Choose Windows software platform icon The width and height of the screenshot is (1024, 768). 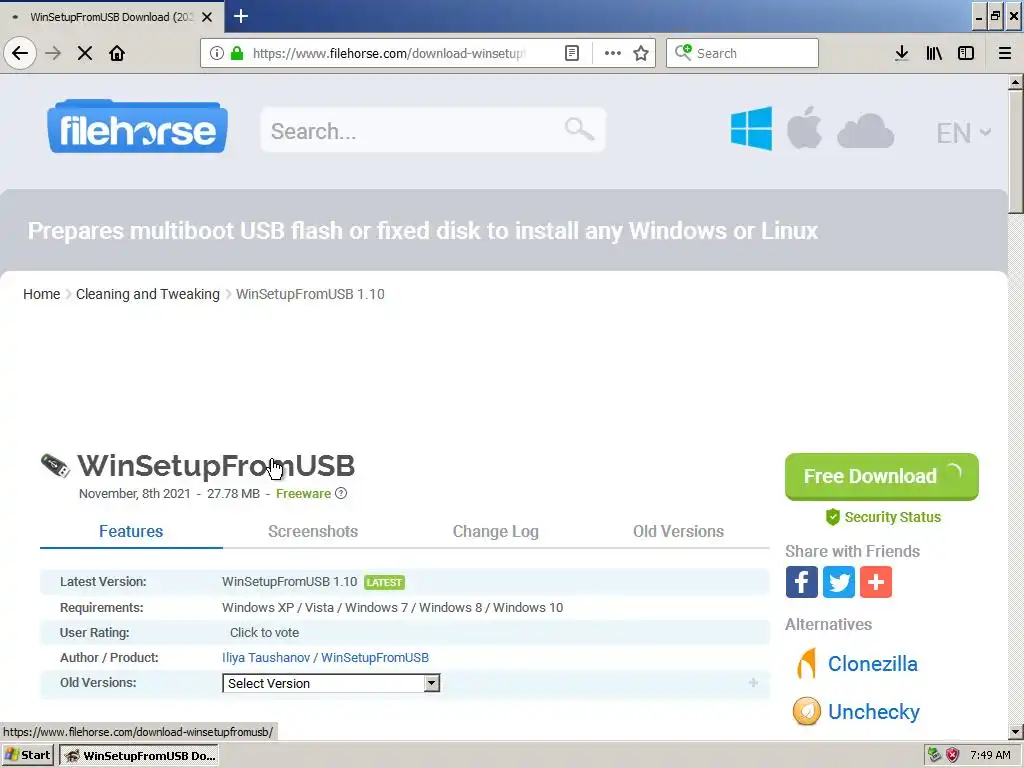(x=751, y=129)
